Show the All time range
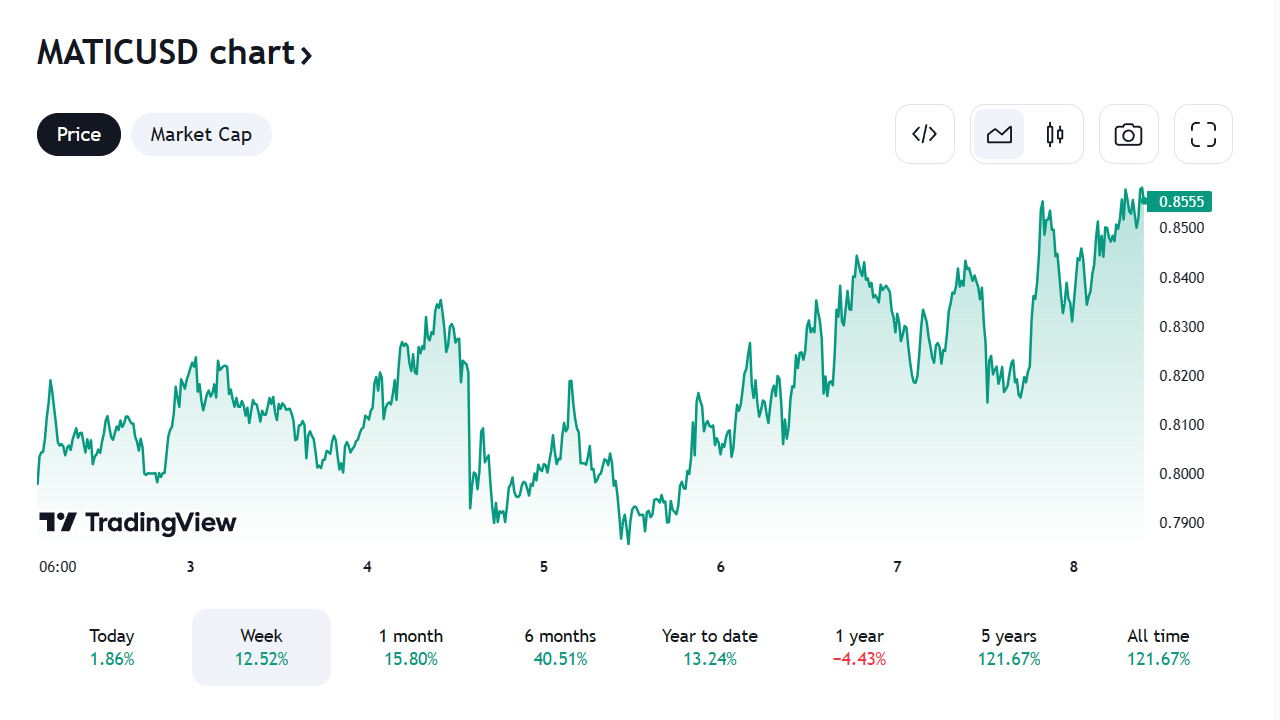This screenshot has height=720, width=1280. point(1158,647)
